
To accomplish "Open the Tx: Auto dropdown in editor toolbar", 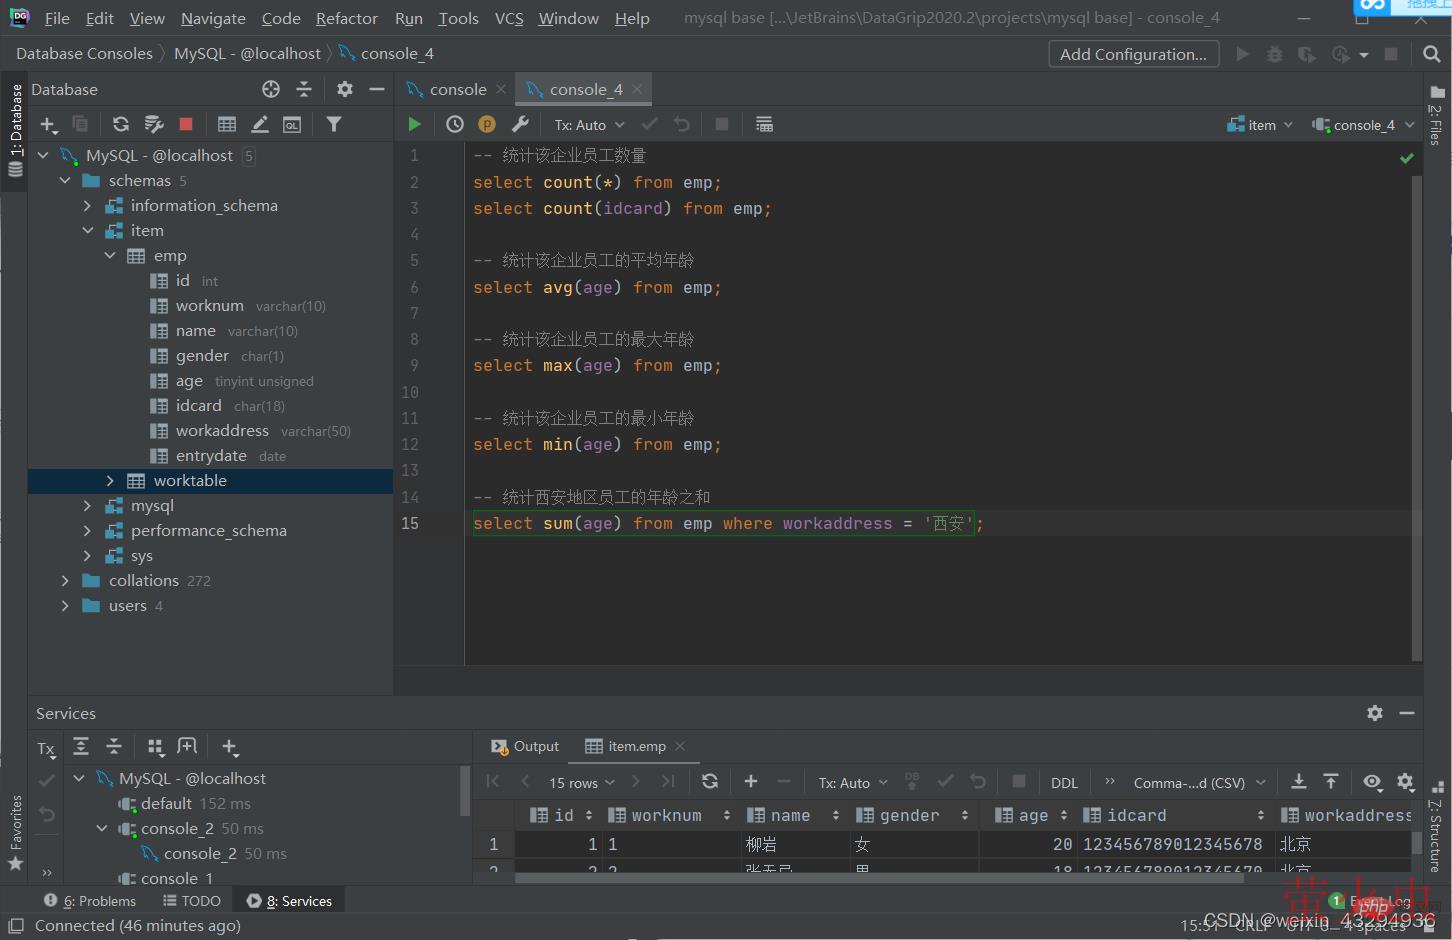I will point(589,125).
